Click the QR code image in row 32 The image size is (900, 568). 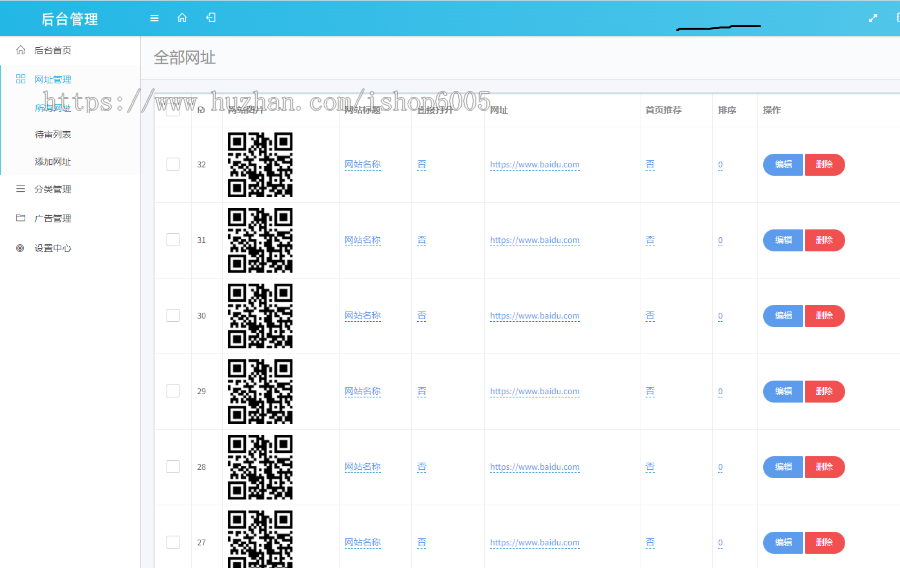pos(260,165)
